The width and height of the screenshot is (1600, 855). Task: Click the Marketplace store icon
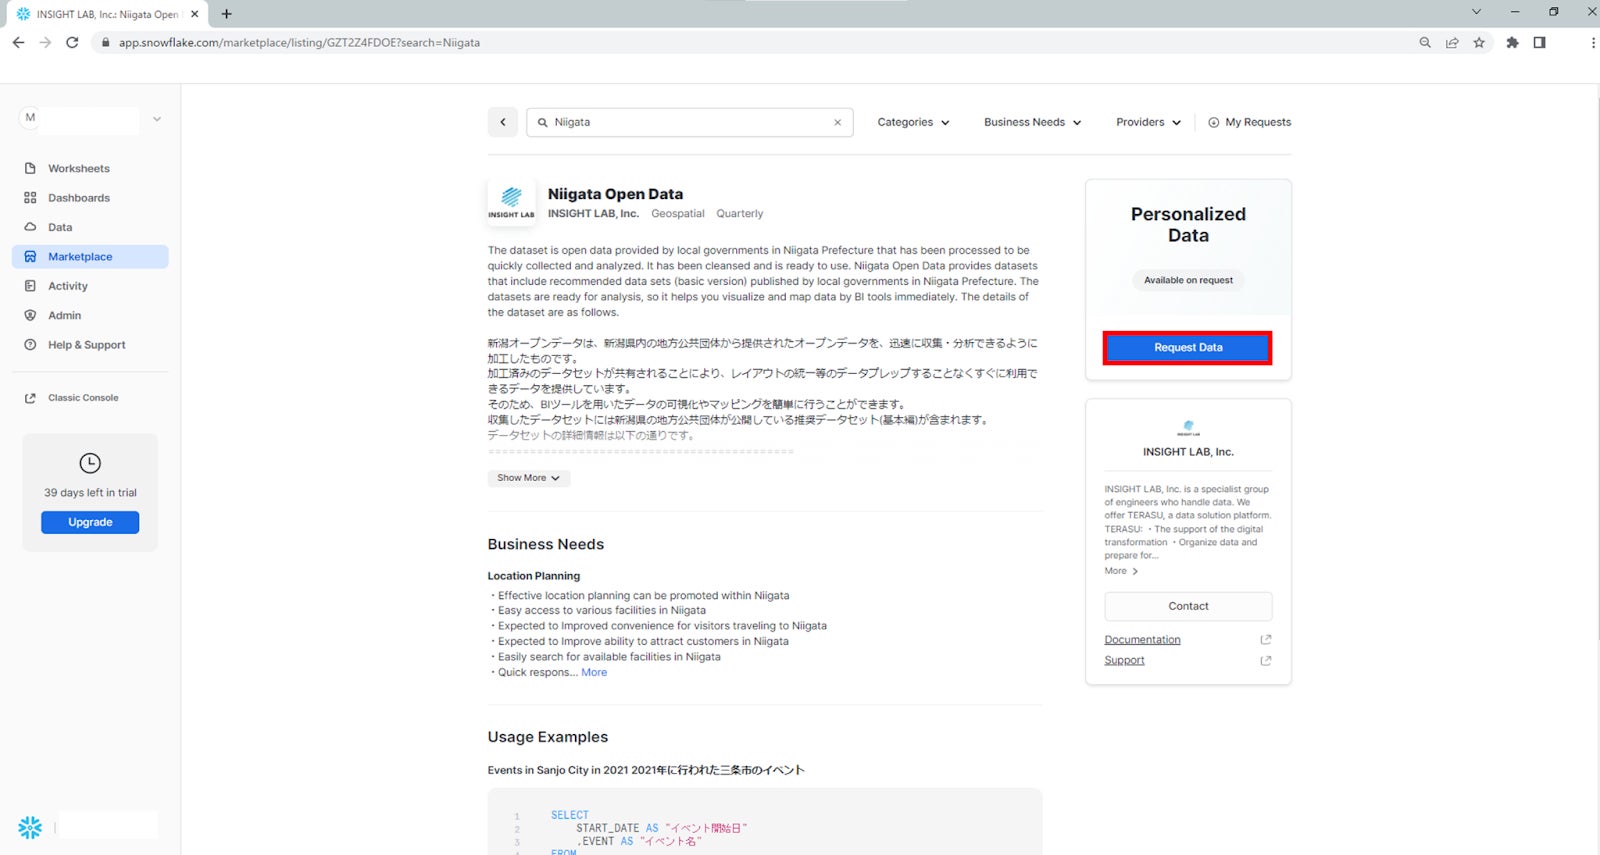point(30,257)
